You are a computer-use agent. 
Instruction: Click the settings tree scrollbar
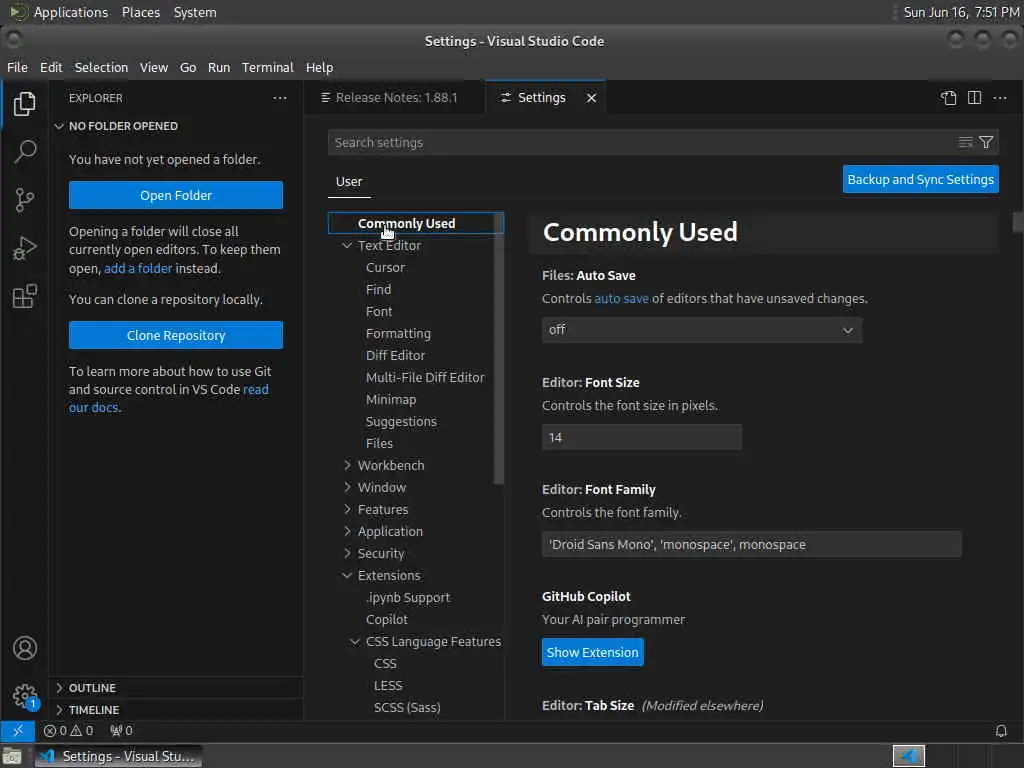click(498, 349)
